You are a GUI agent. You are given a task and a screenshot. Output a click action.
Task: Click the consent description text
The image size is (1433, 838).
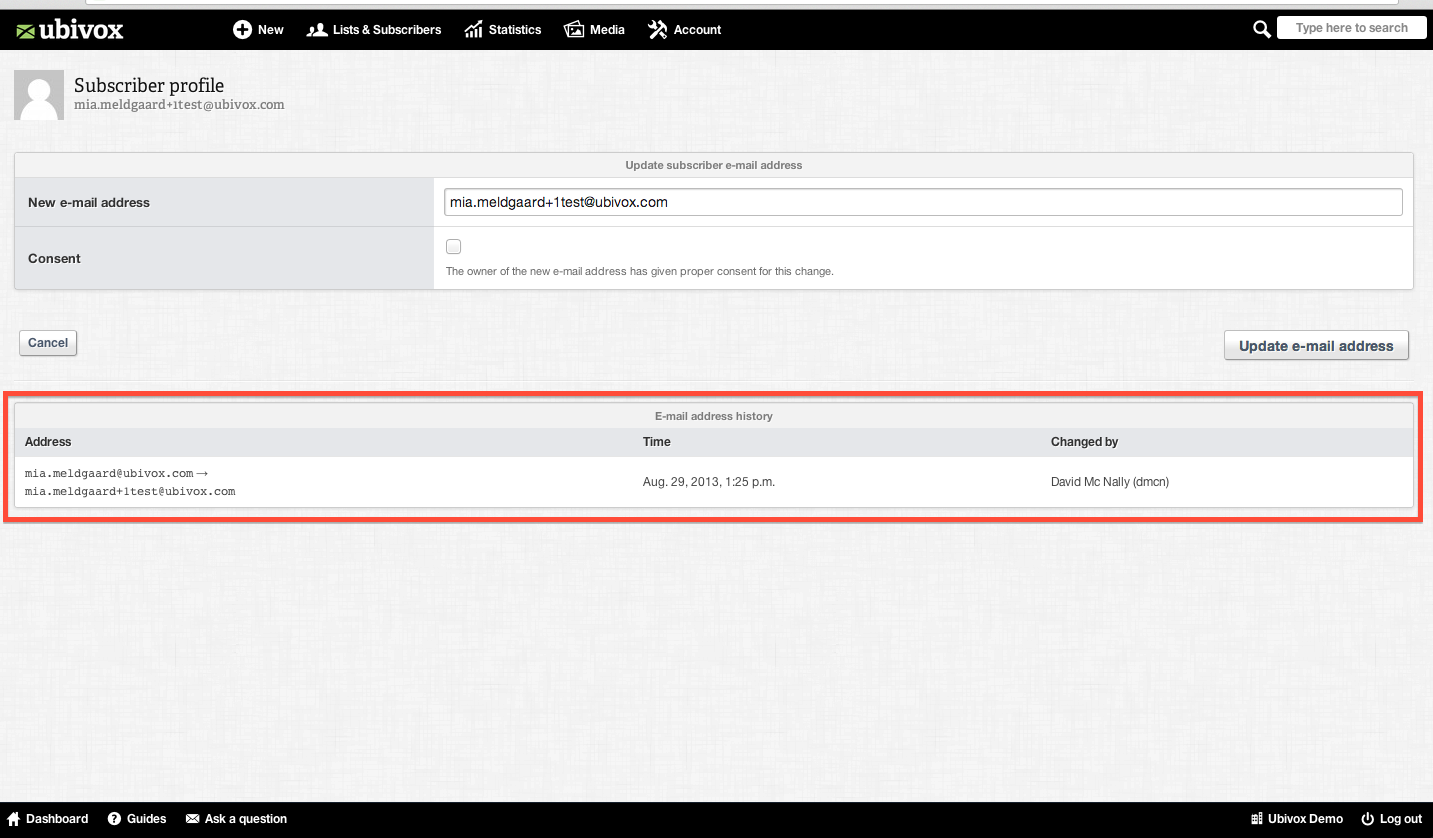coord(640,271)
